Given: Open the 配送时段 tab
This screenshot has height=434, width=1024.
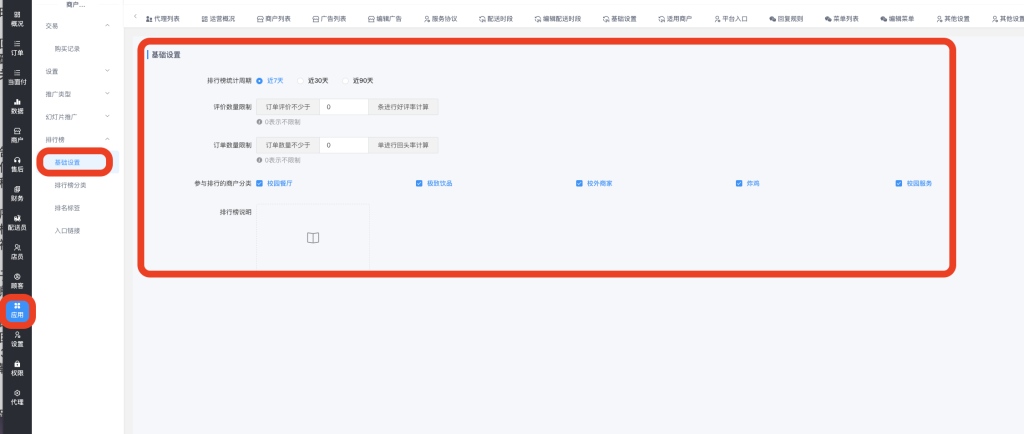Looking at the screenshot, I should pyautogui.click(x=495, y=18).
